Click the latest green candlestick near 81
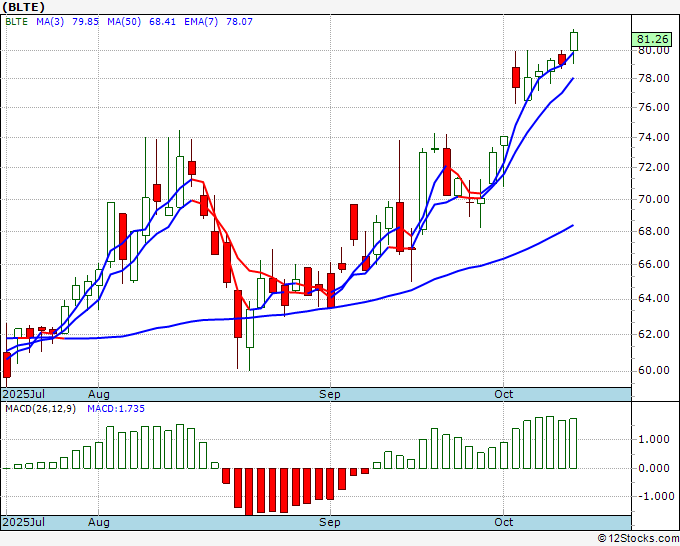Viewport: 680px width, 546px height. point(574,41)
